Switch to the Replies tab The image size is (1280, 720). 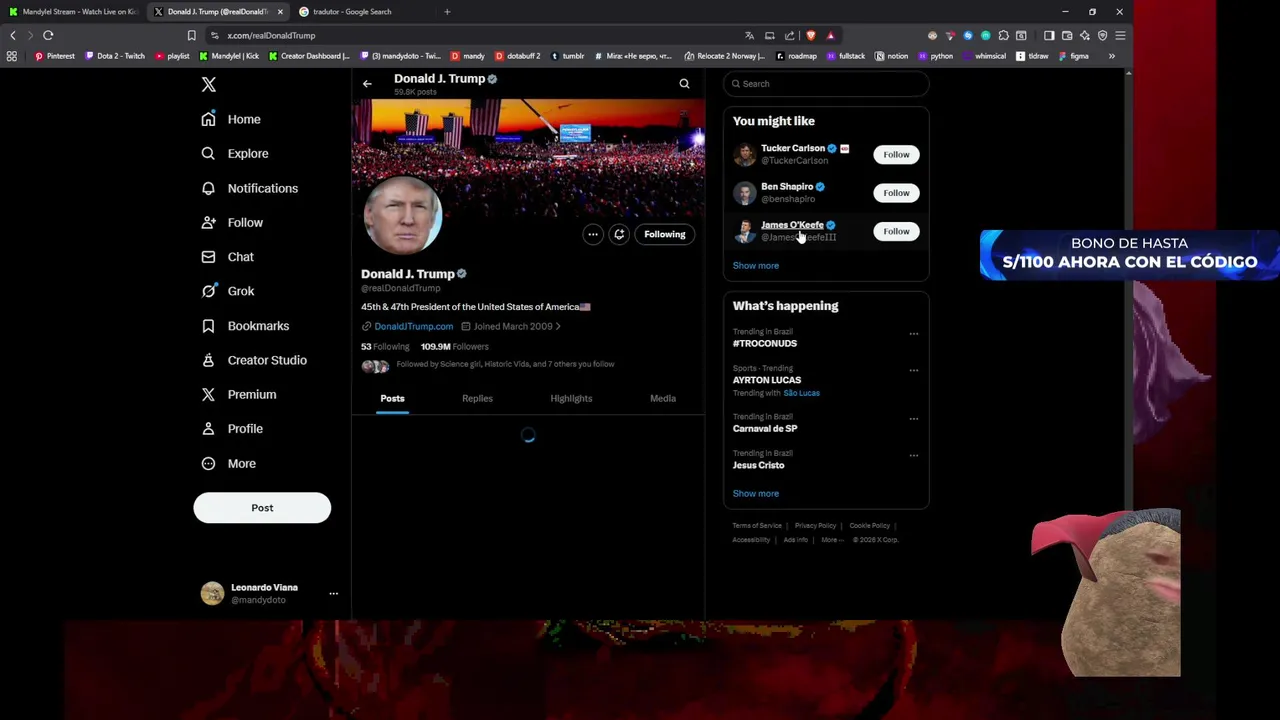point(477,399)
